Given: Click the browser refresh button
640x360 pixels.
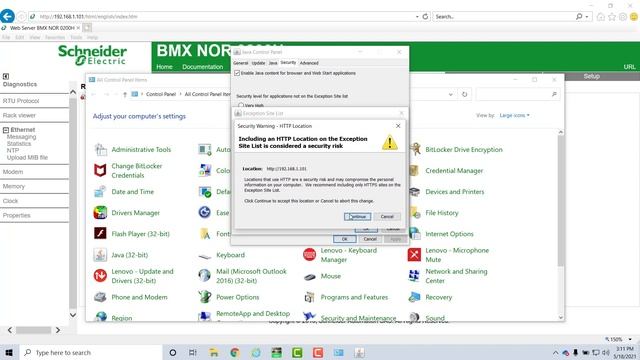Looking at the screenshot, I should (x=425, y=16).
